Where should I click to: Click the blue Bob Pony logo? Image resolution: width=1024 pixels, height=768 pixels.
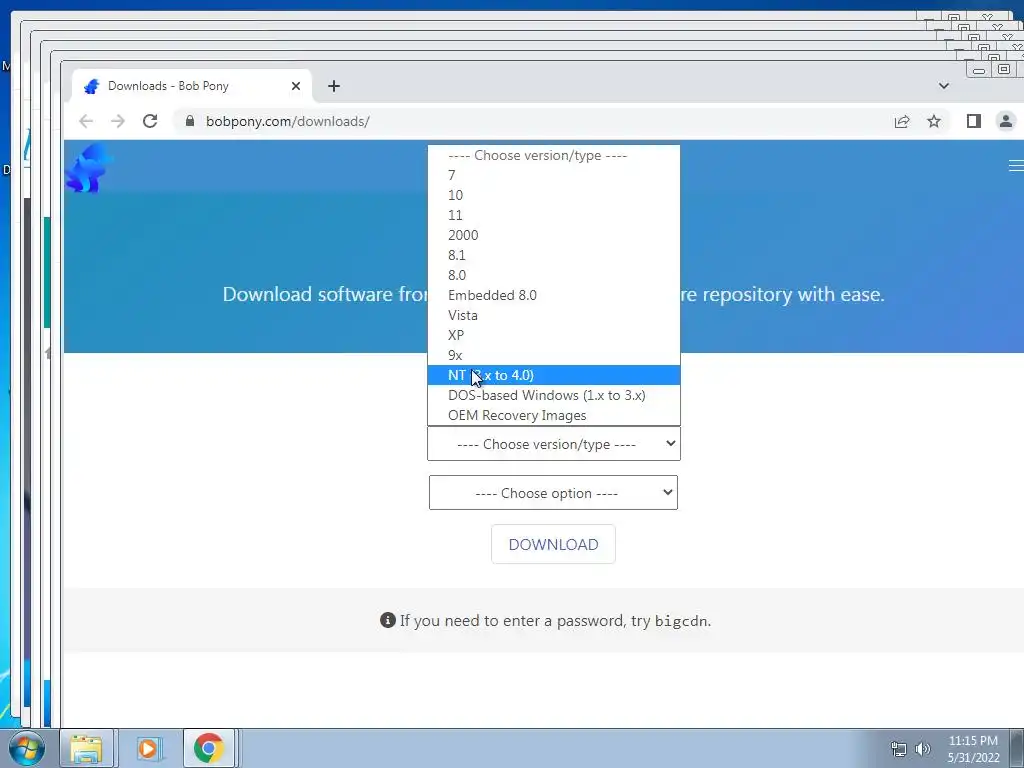89,168
